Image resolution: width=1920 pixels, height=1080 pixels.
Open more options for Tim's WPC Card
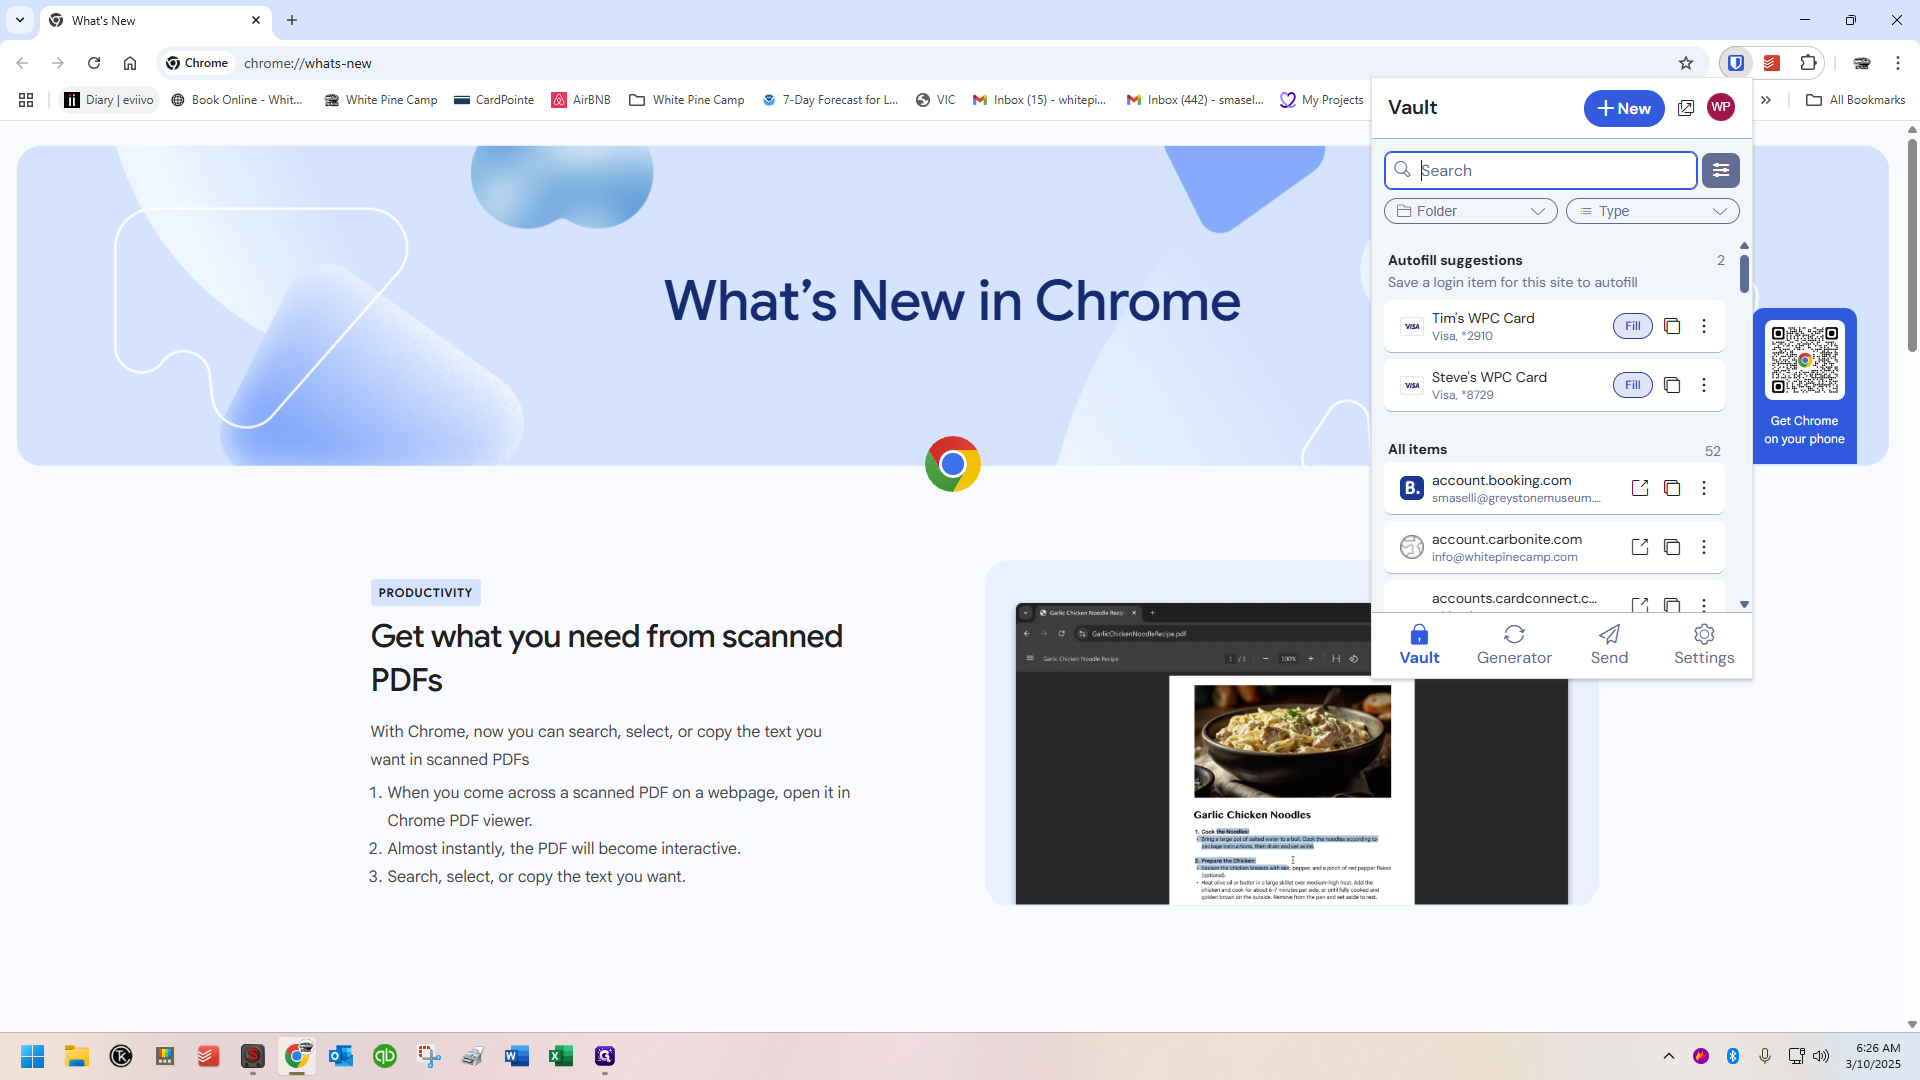point(1704,326)
